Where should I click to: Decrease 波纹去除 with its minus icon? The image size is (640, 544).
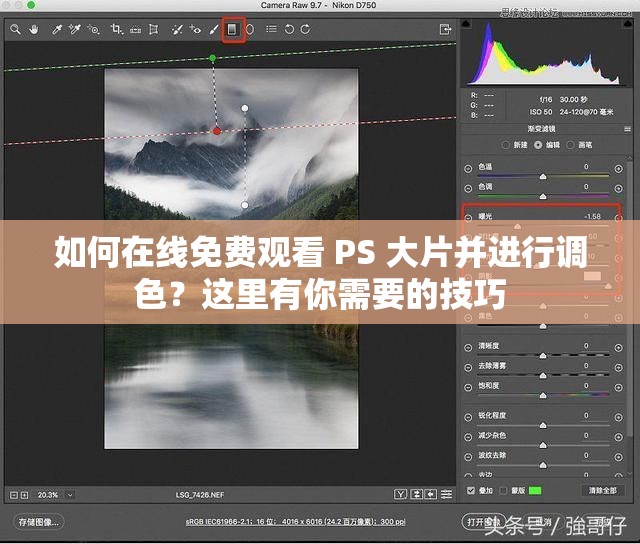[x=468, y=457]
